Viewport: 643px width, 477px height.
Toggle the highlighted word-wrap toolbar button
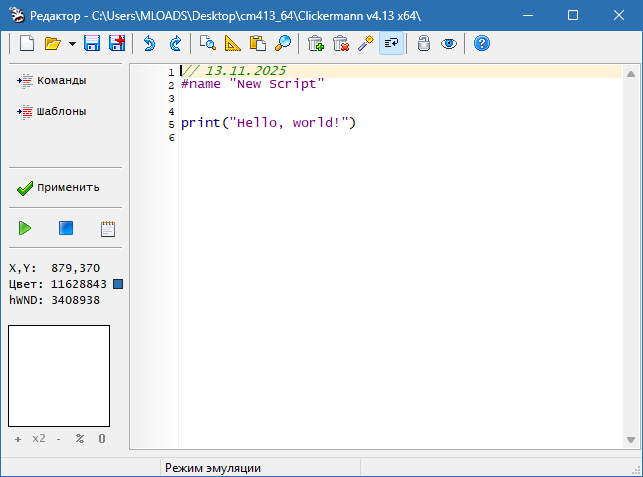391,43
